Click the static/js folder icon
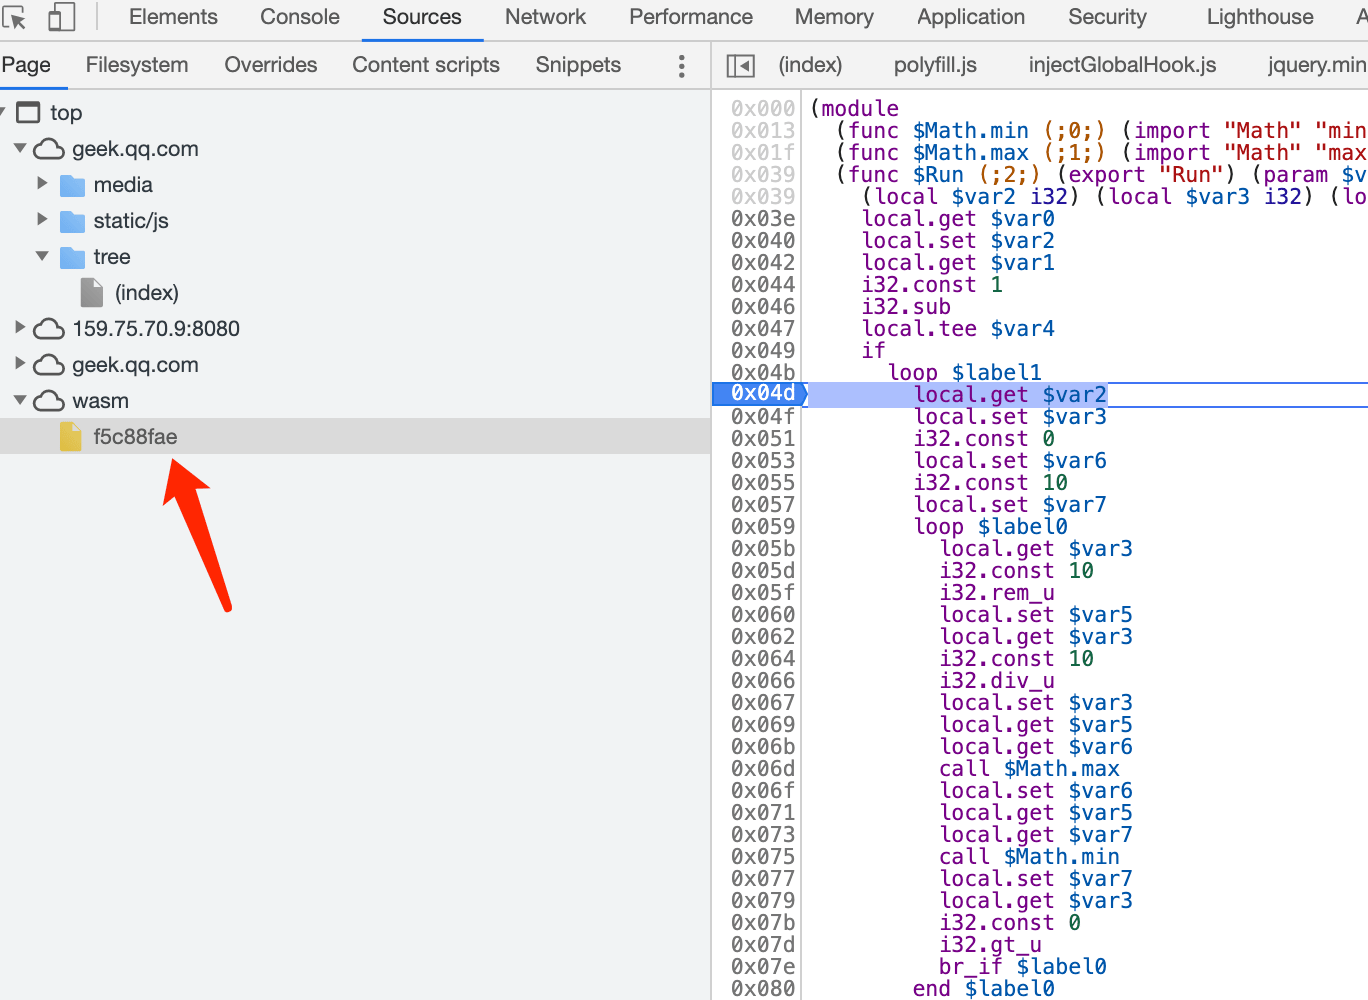 [72, 221]
